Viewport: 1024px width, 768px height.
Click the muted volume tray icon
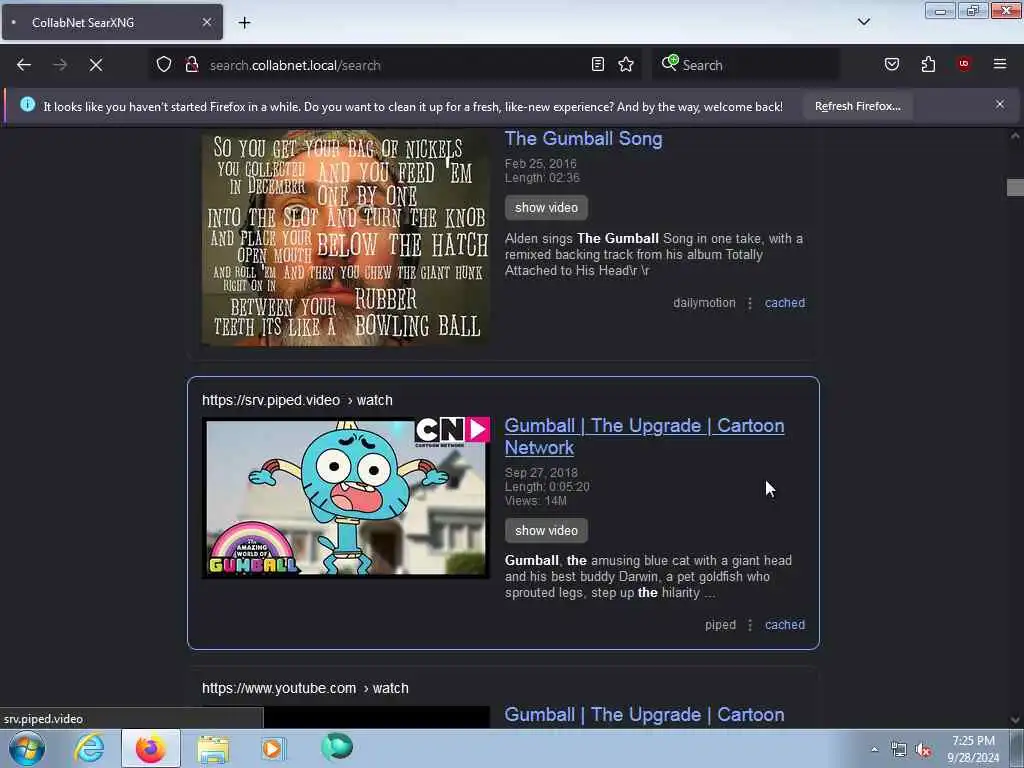(x=923, y=750)
